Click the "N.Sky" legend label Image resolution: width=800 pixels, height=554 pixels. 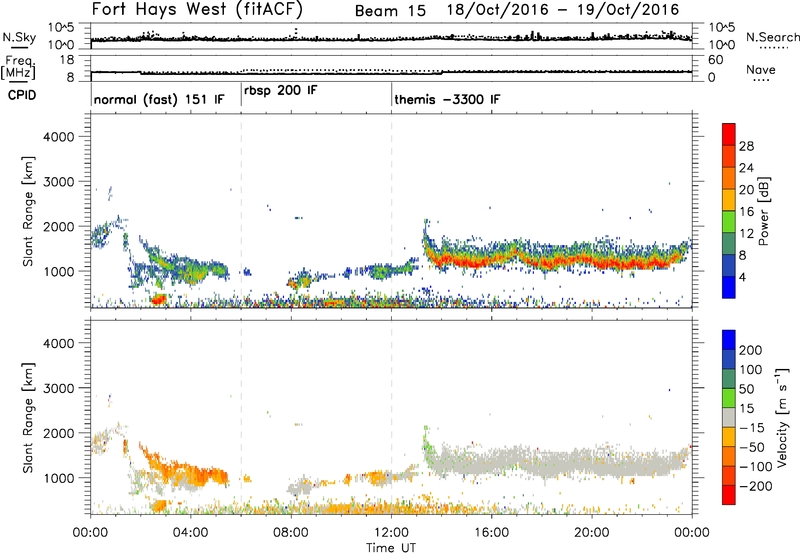coord(19,37)
